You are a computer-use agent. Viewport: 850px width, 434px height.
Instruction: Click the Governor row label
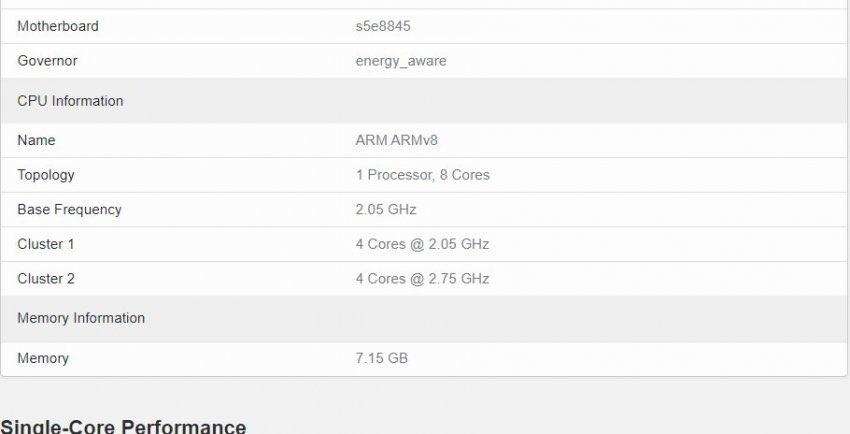pos(47,61)
